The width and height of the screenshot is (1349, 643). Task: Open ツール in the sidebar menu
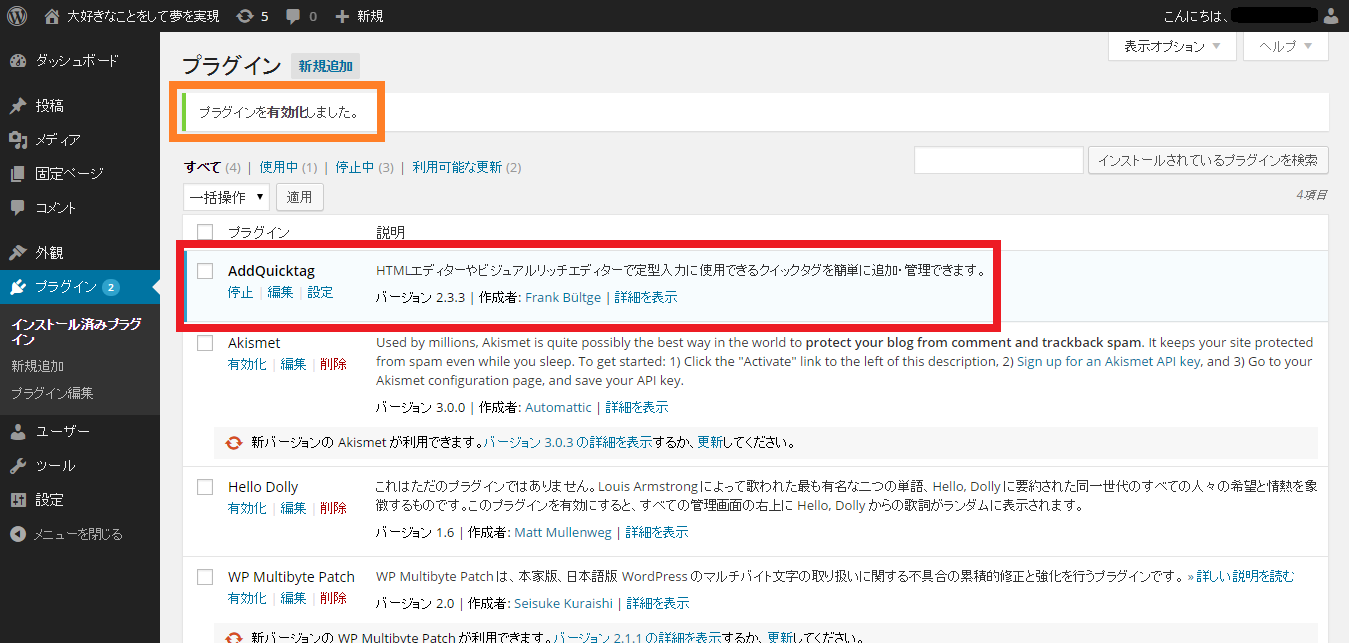pos(55,466)
